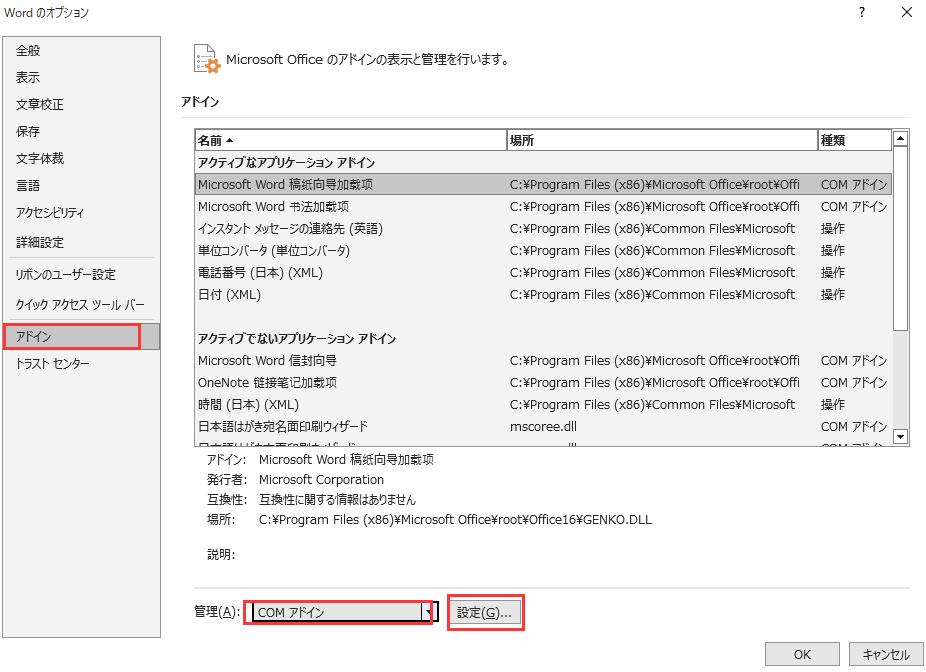Open the COM アドイン combo box
This screenshot has width=926, height=672.
pos(340,611)
